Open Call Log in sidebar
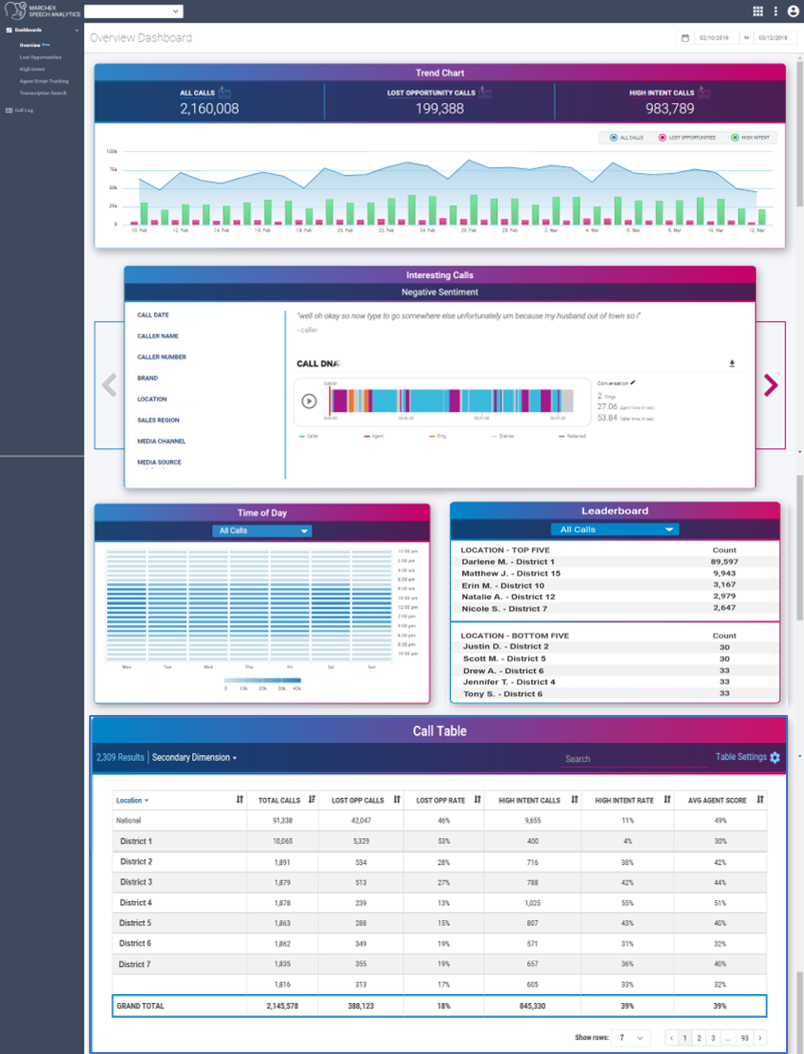Screen dimensions: 804x1054 pyautogui.click(x=24, y=110)
